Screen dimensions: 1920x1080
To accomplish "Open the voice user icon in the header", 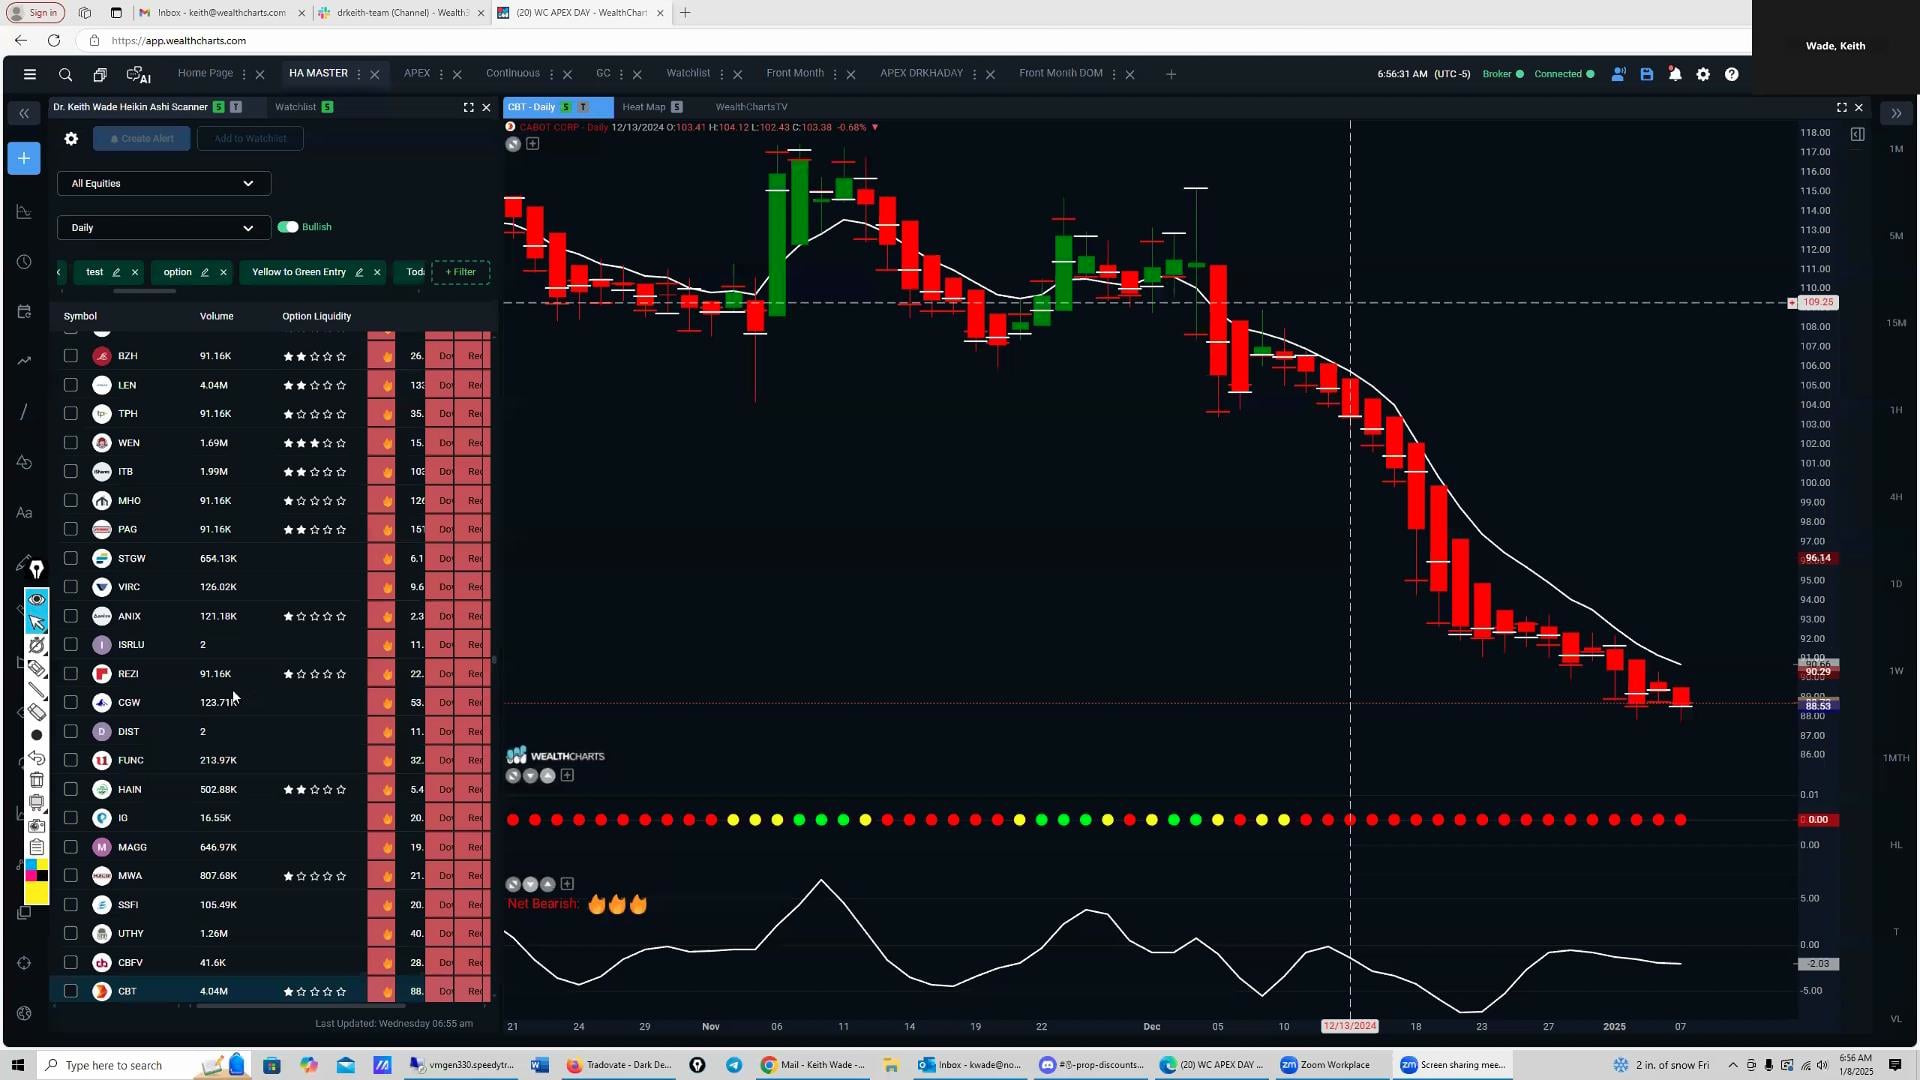I will click(x=1618, y=74).
